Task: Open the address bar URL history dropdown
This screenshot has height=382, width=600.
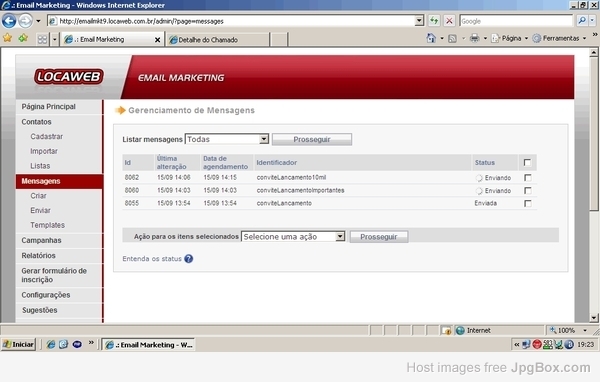Action: pos(419,21)
